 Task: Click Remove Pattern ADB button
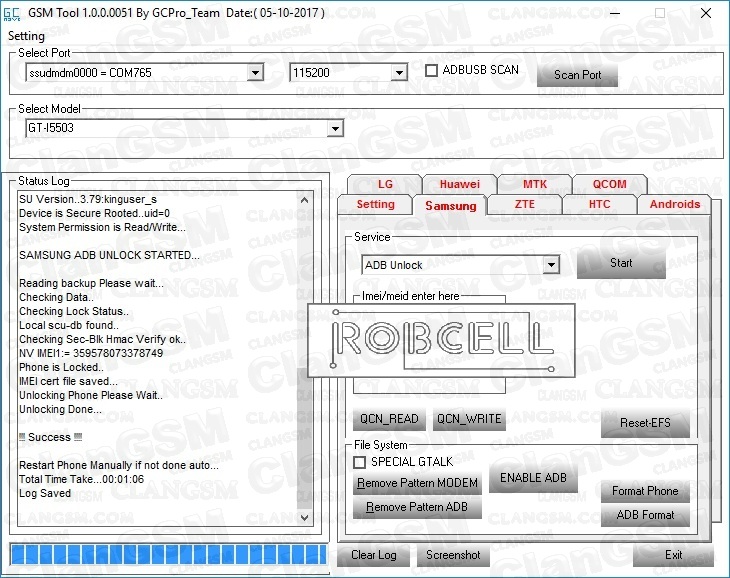(x=417, y=507)
